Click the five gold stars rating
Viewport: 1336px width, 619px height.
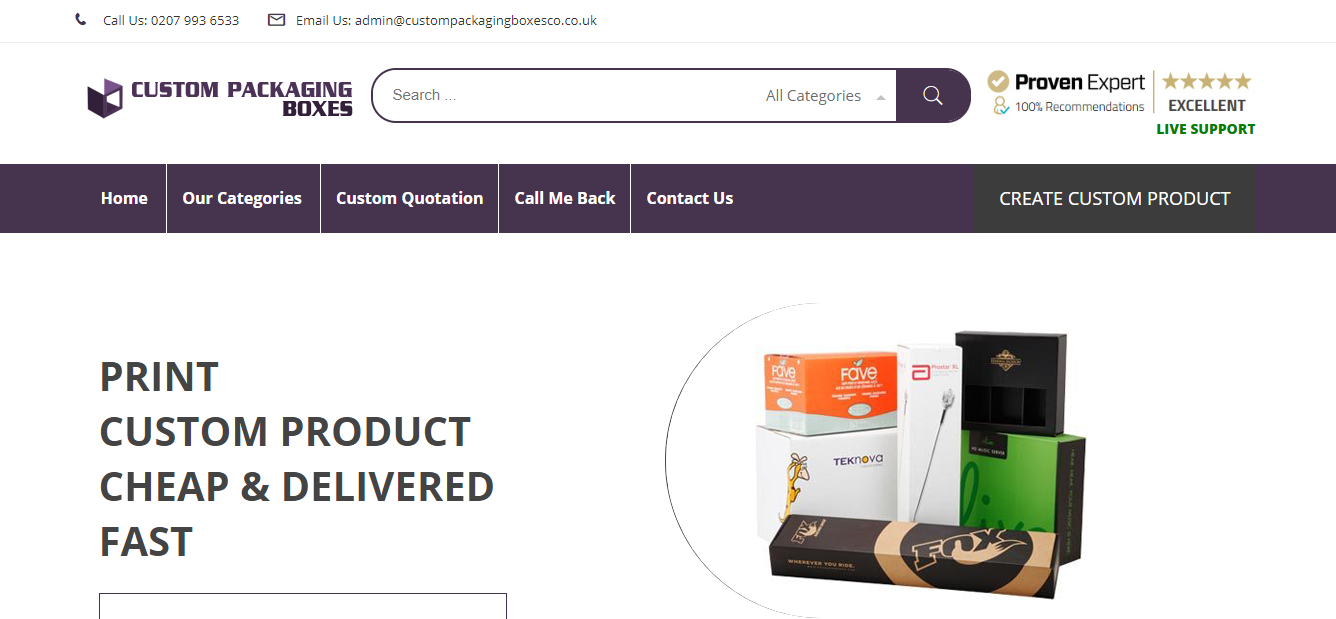click(x=1206, y=81)
